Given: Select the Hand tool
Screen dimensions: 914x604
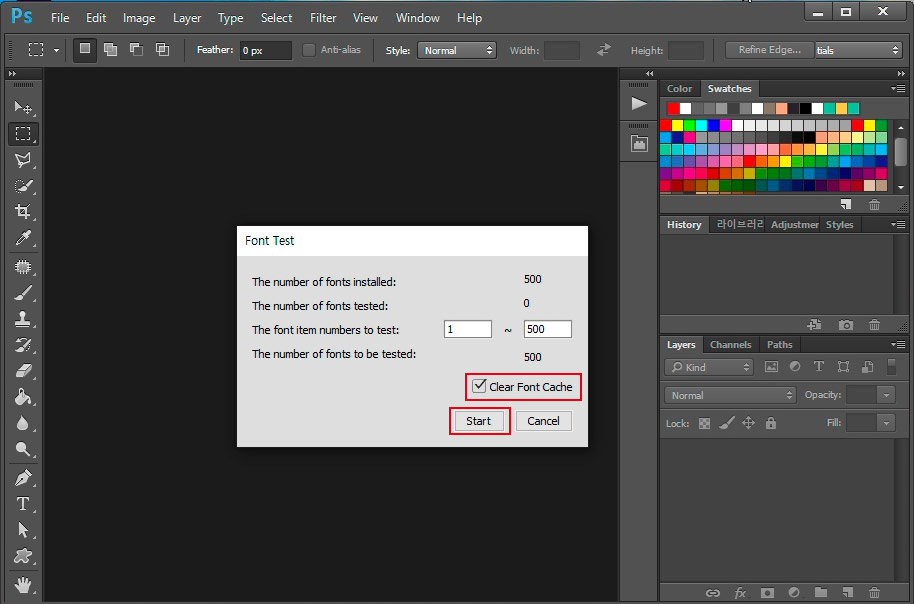Looking at the screenshot, I should point(23,584).
